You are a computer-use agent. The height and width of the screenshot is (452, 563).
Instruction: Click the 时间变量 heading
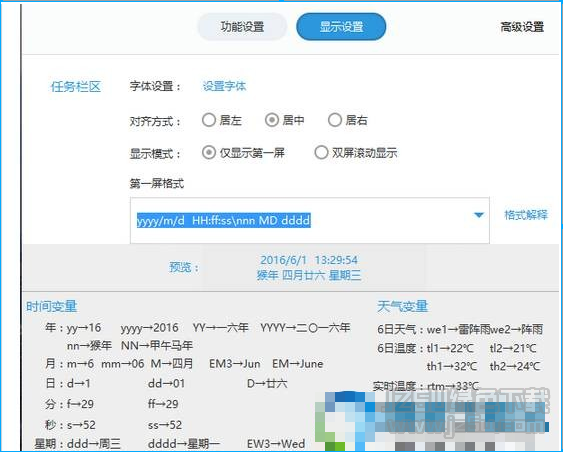pos(52,307)
